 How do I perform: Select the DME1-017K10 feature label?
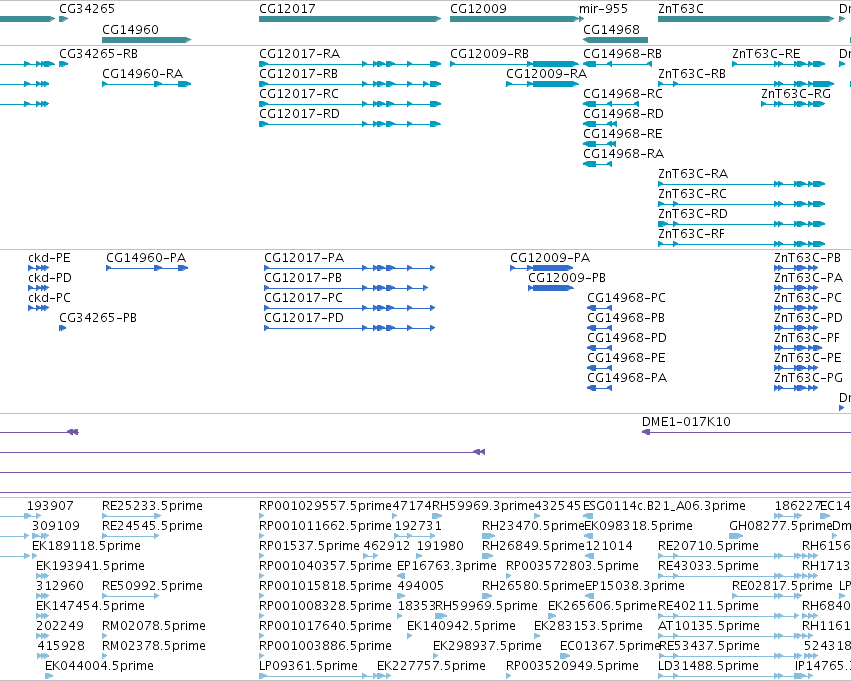coord(686,422)
